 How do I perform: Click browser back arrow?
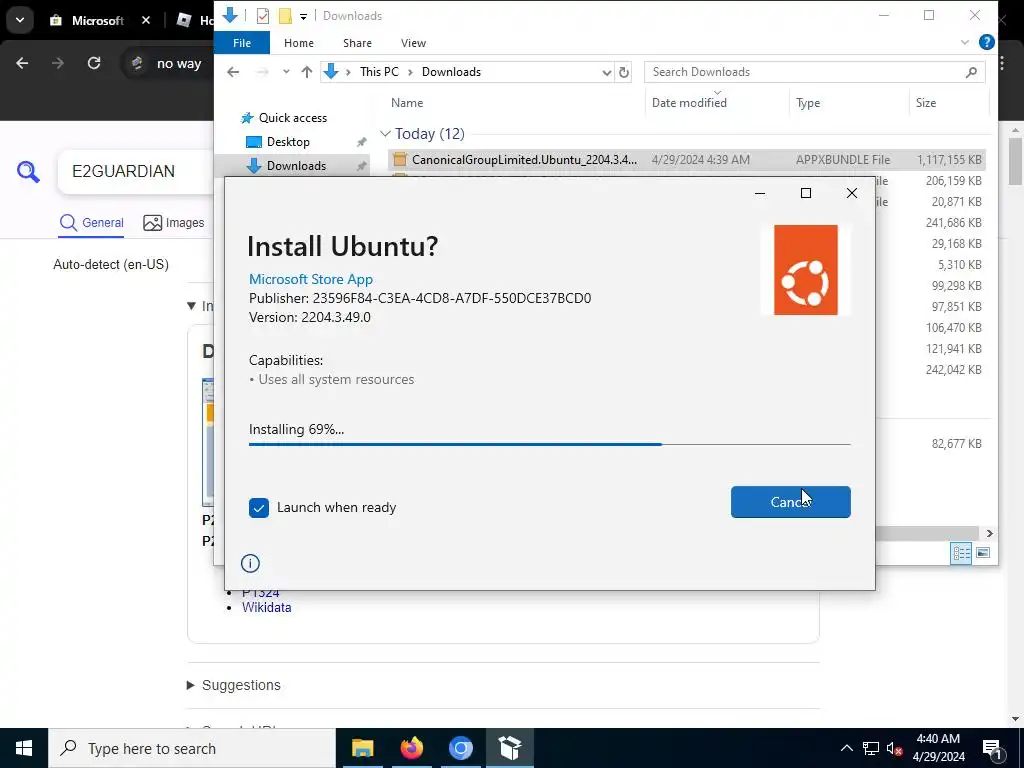click(x=22, y=63)
